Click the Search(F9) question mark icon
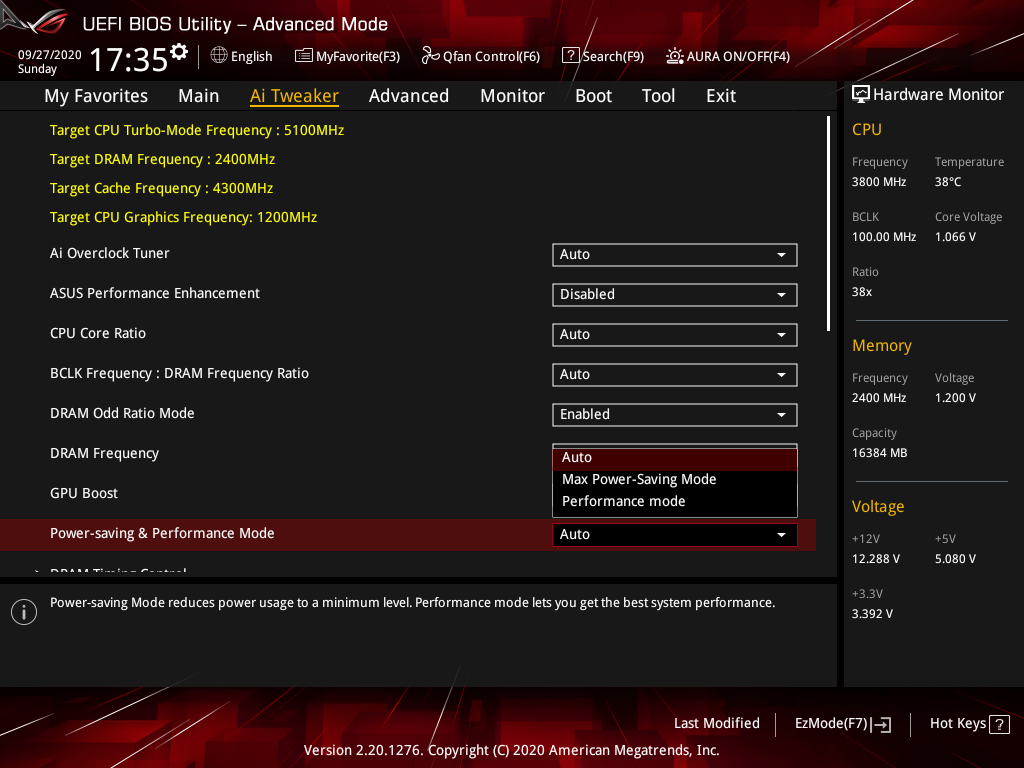Screen dimensions: 1024x768 click(570, 56)
